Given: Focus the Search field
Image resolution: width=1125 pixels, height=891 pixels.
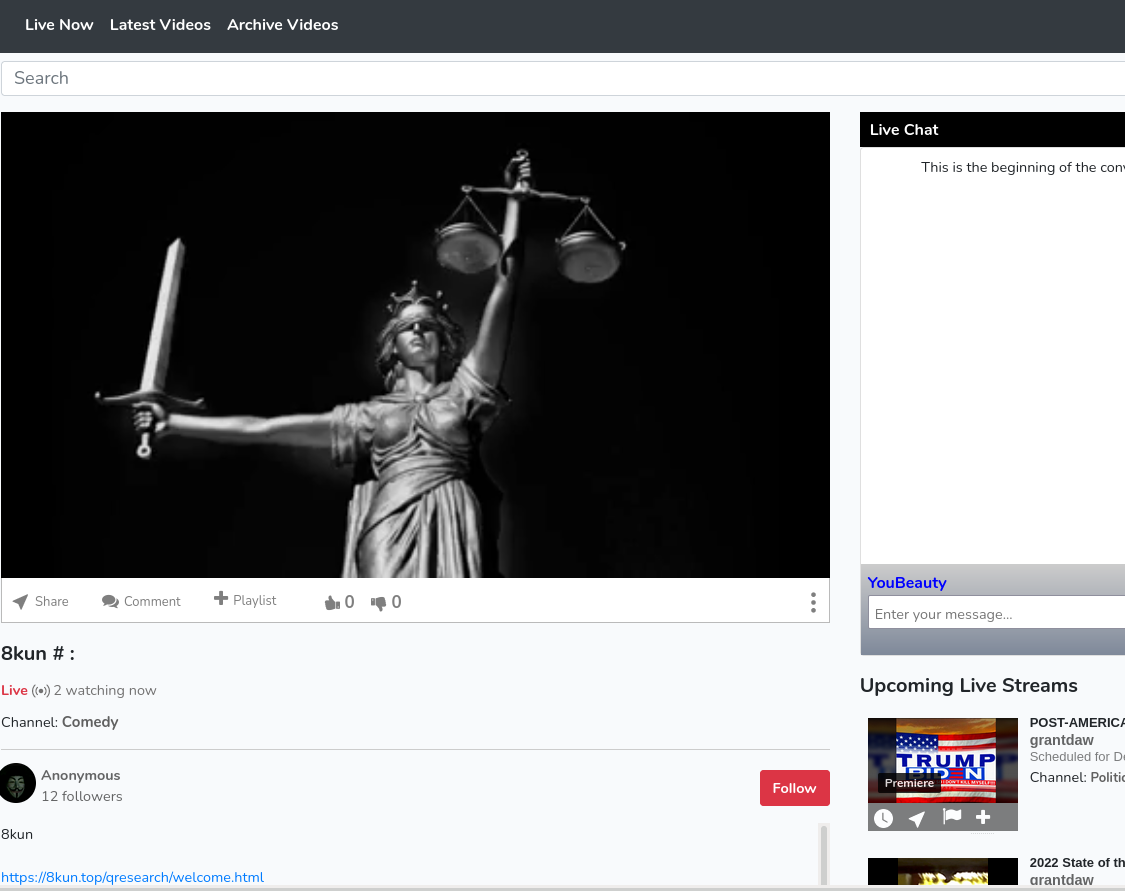Looking at the screenshot, I should pos(563,78).
